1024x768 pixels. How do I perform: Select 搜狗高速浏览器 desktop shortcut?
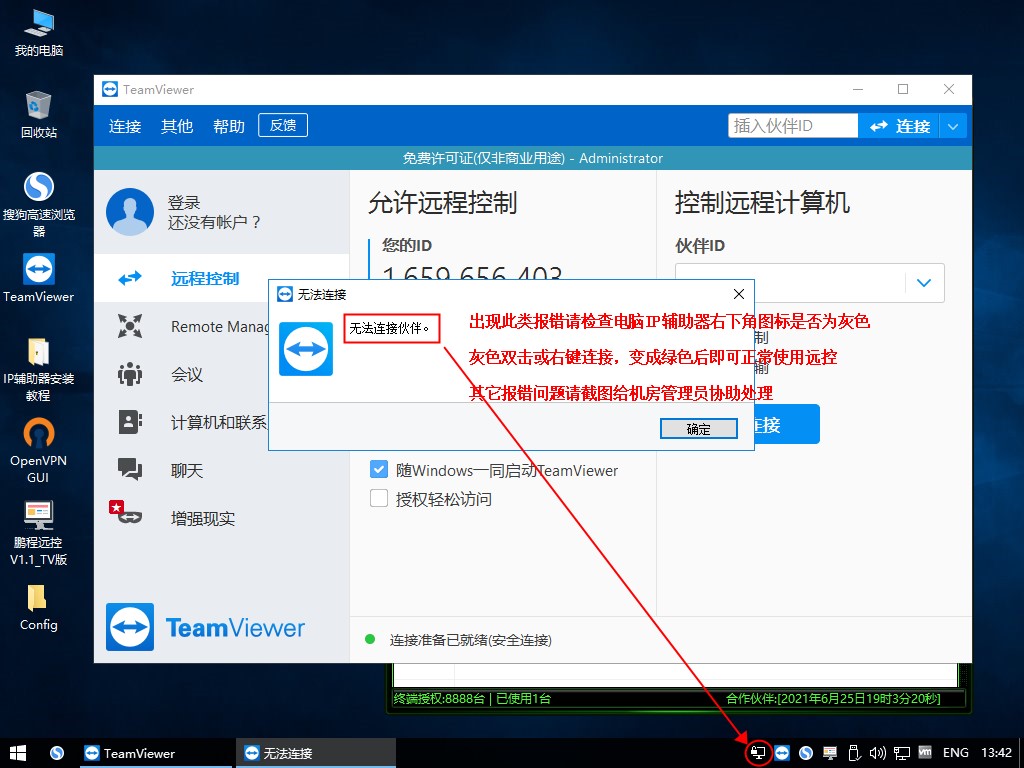tap(39, 204)
